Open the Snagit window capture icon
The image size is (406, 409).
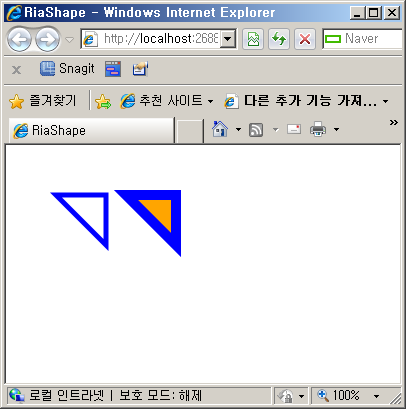click(113, 69)
